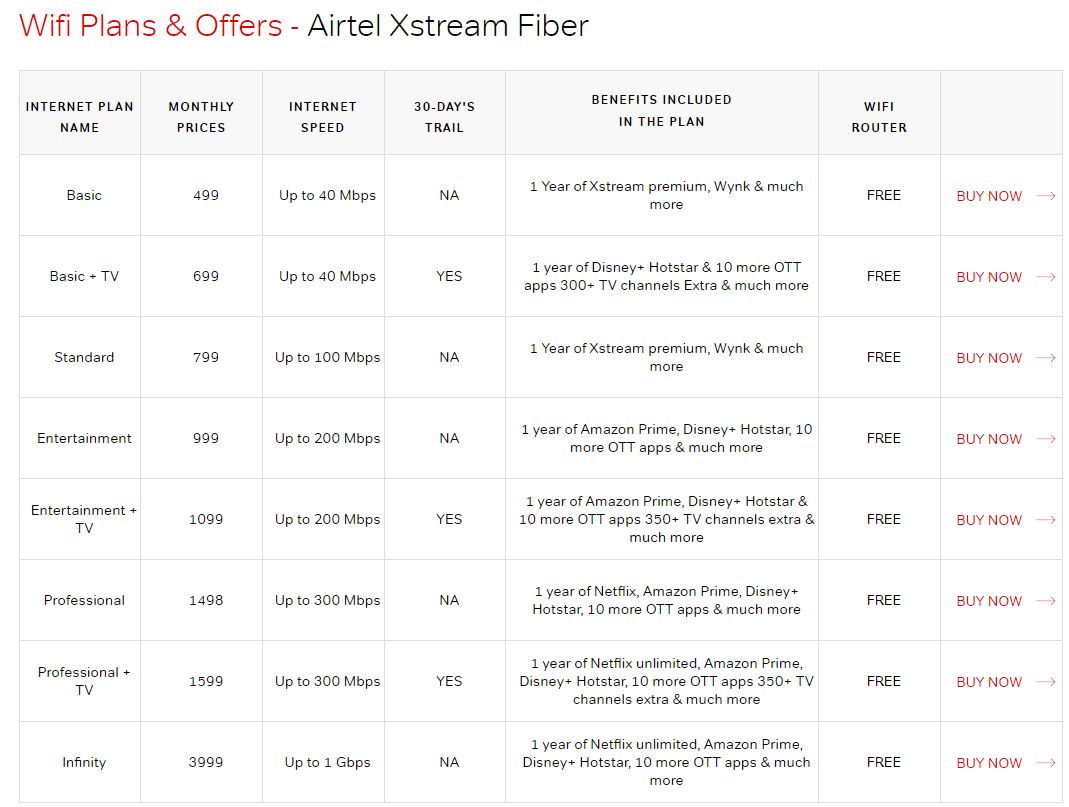Click the arrow icon for Basic + TV plan
1069x807 pixels.
click(x=1046, y=277)
